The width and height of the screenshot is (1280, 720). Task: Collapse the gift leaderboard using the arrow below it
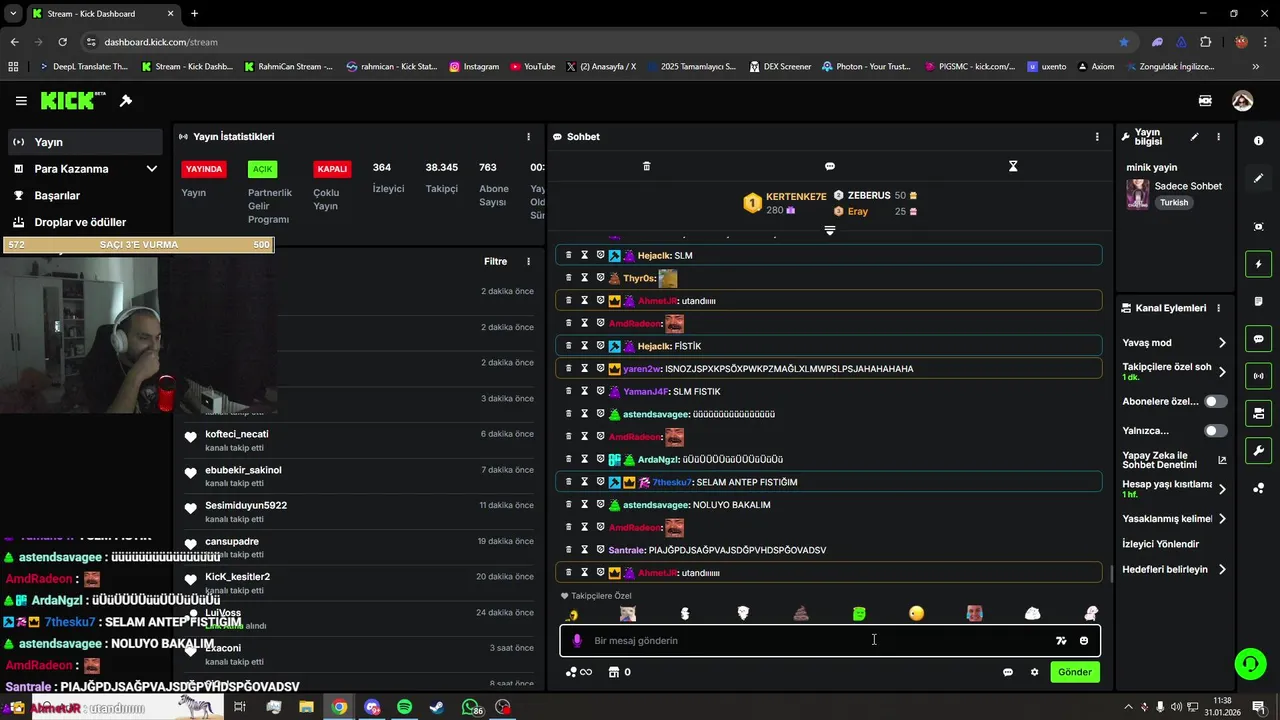[x=829, y=230]
